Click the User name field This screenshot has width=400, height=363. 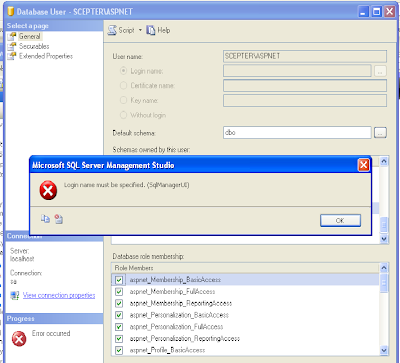click(x=305, y=56)
